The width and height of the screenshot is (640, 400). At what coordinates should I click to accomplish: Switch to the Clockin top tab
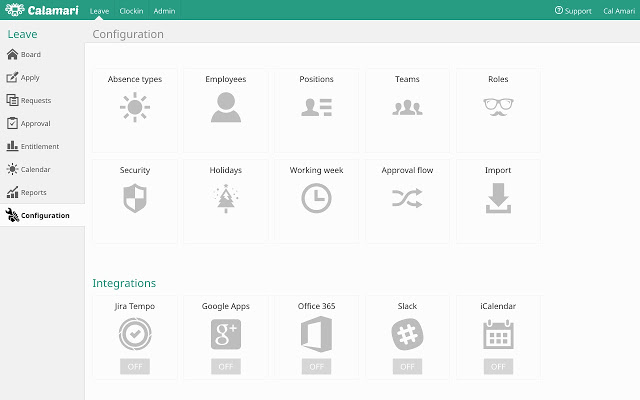[131, 11]
